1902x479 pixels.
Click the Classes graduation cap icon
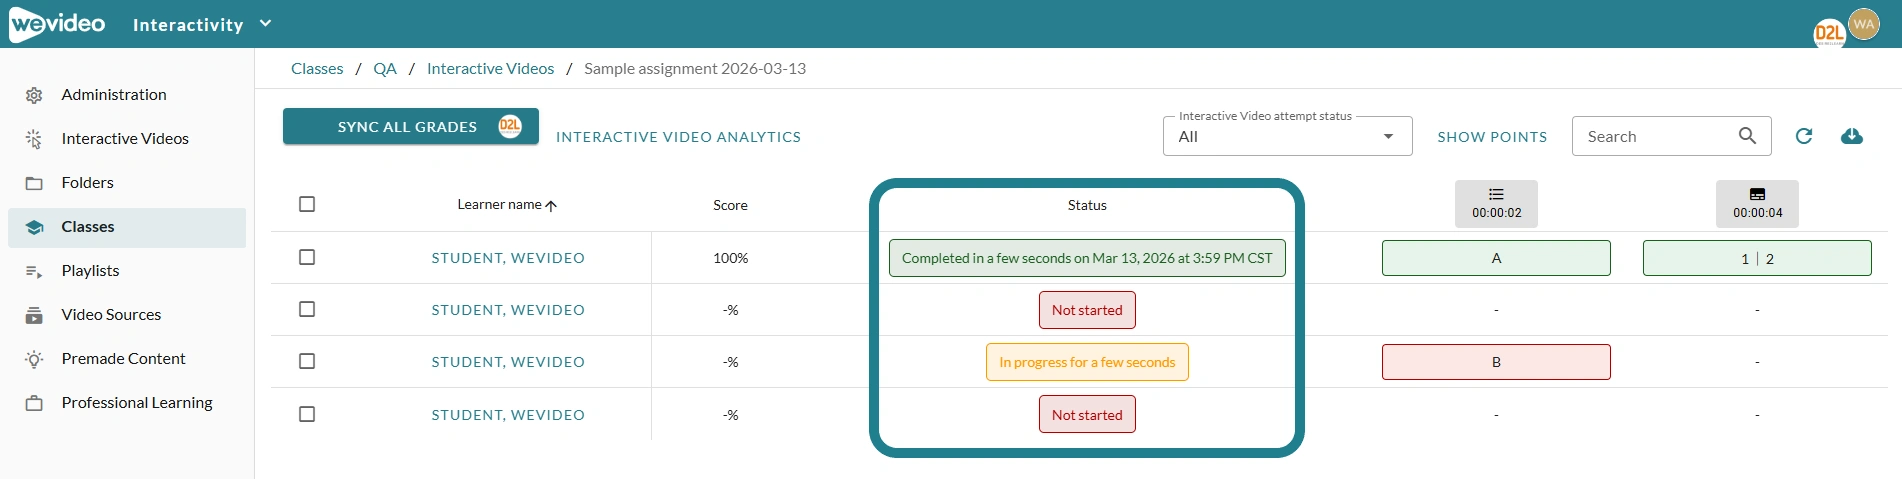click(x=34, y=227)
